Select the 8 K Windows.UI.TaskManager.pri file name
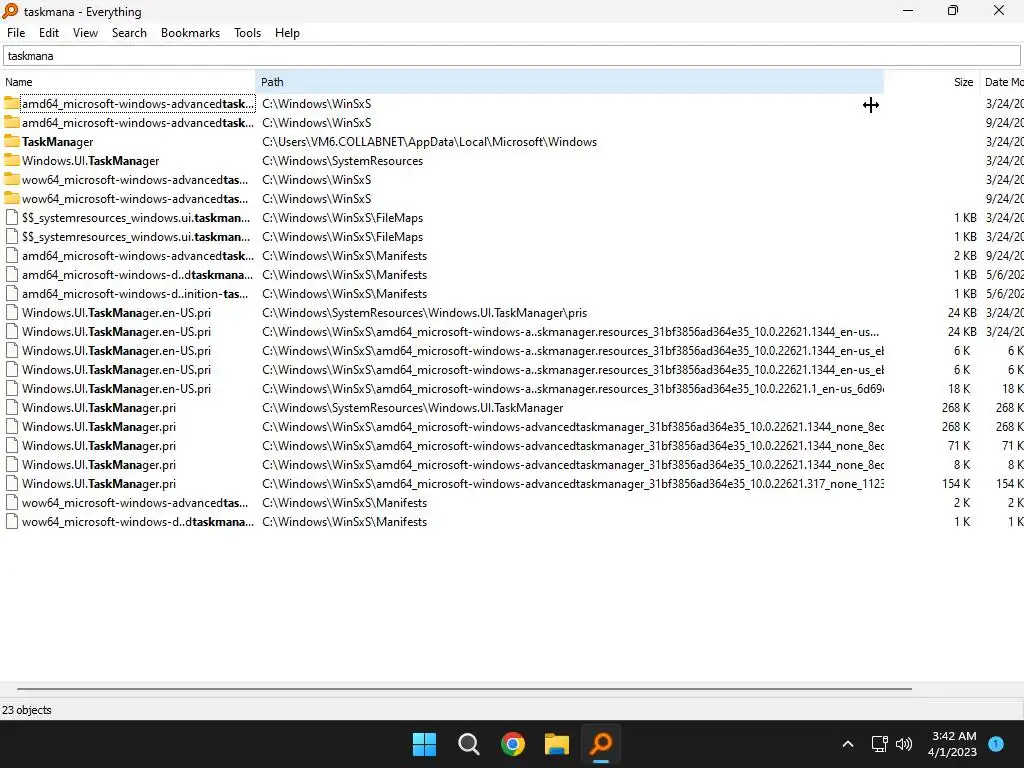The width and height of the screenshot is (1024, 768). pyautogui.click(x=99, y=465)
